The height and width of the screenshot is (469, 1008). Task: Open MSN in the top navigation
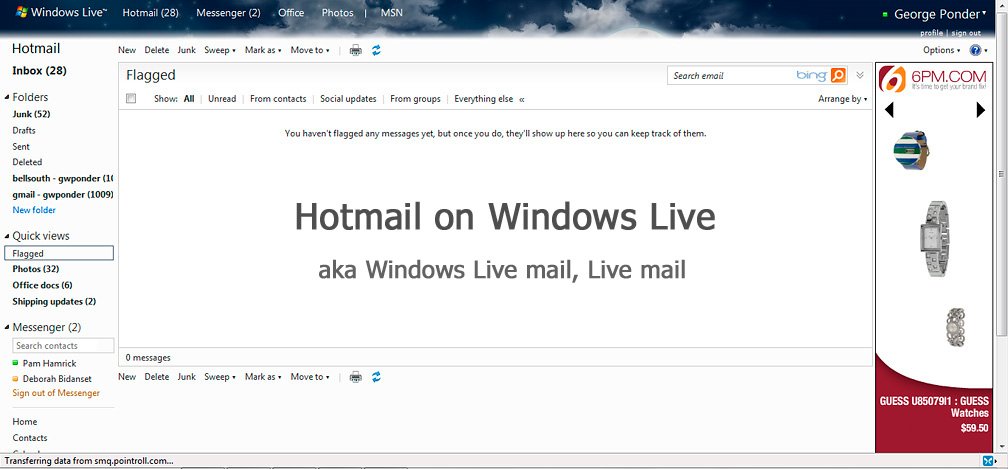[392, 12]
